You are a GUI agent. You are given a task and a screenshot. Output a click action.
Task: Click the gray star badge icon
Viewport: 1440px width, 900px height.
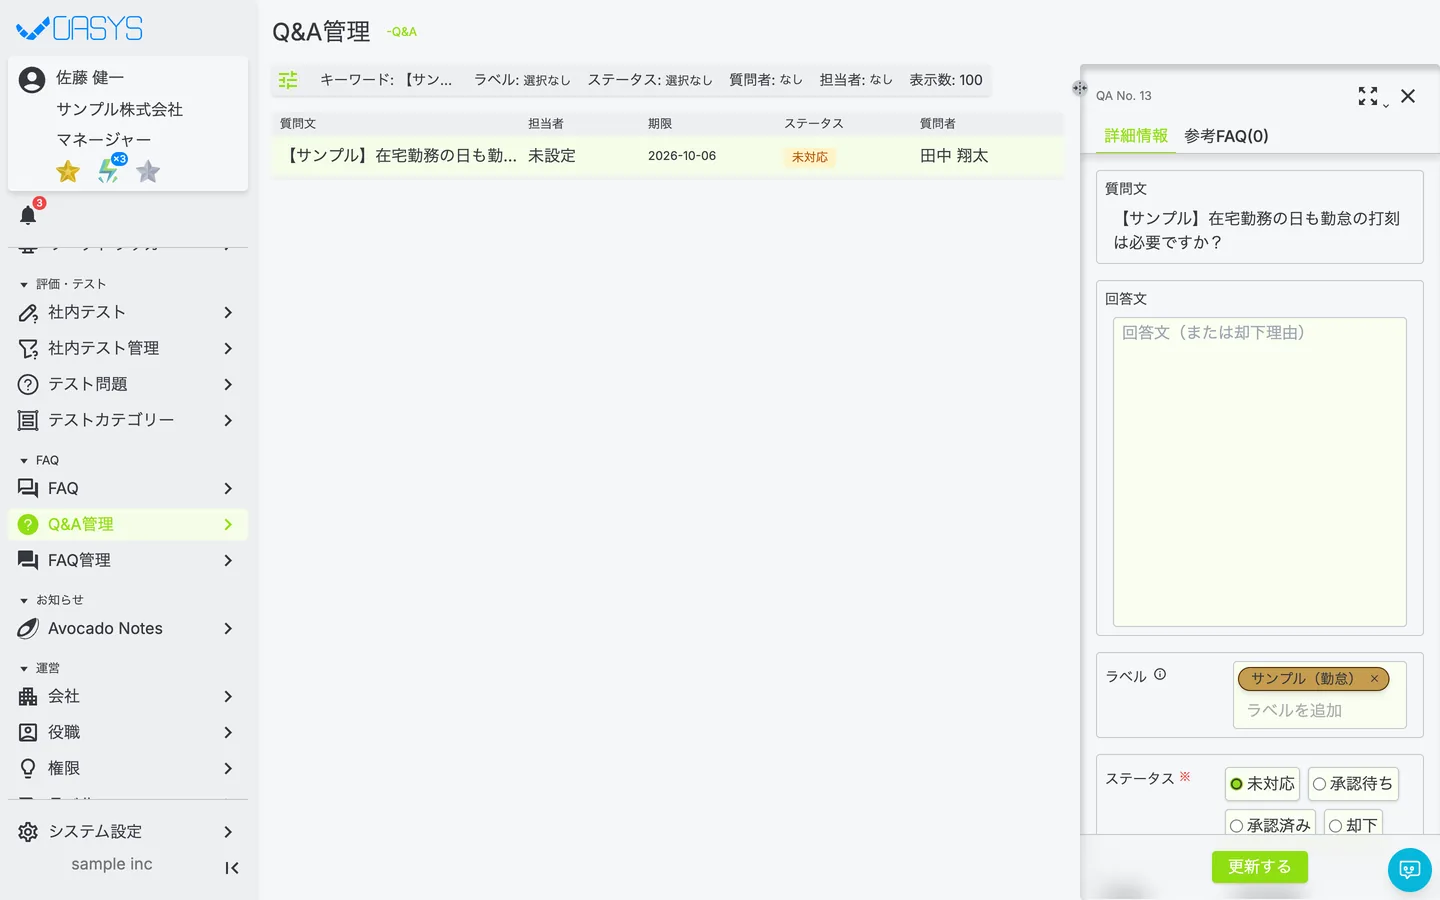148,172
